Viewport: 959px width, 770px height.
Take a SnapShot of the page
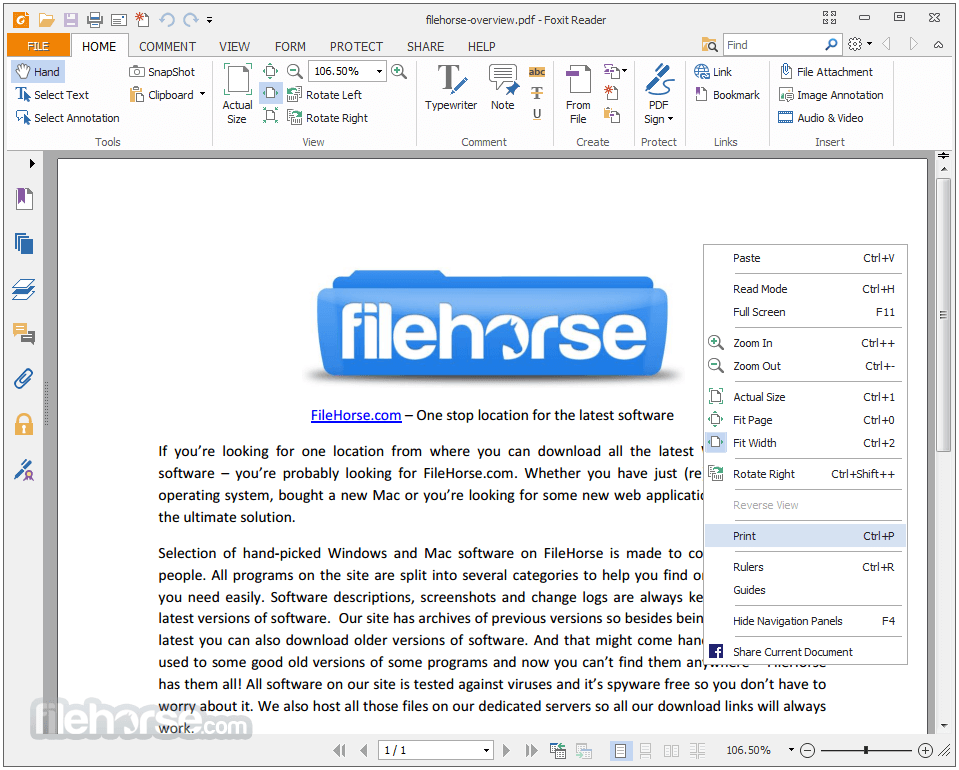[162, 72]
